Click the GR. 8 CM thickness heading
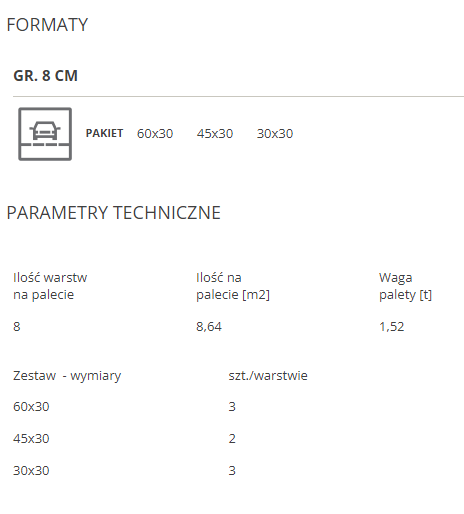 click(x=46, y=76)
